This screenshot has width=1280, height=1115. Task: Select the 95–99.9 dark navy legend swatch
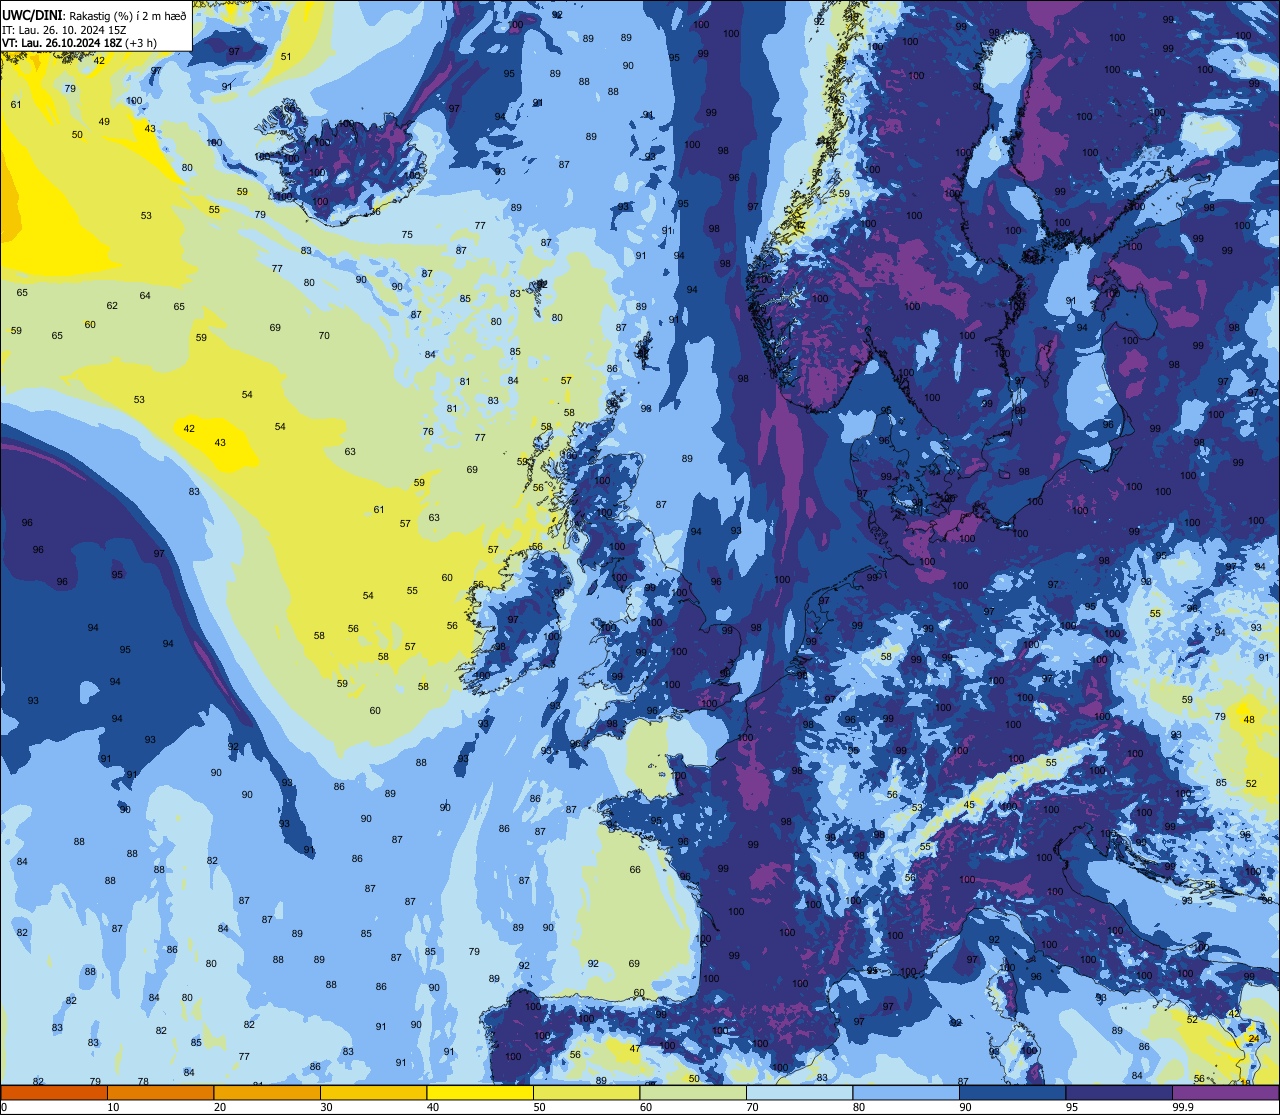pyautogui.click(x=1119, y=1092)
